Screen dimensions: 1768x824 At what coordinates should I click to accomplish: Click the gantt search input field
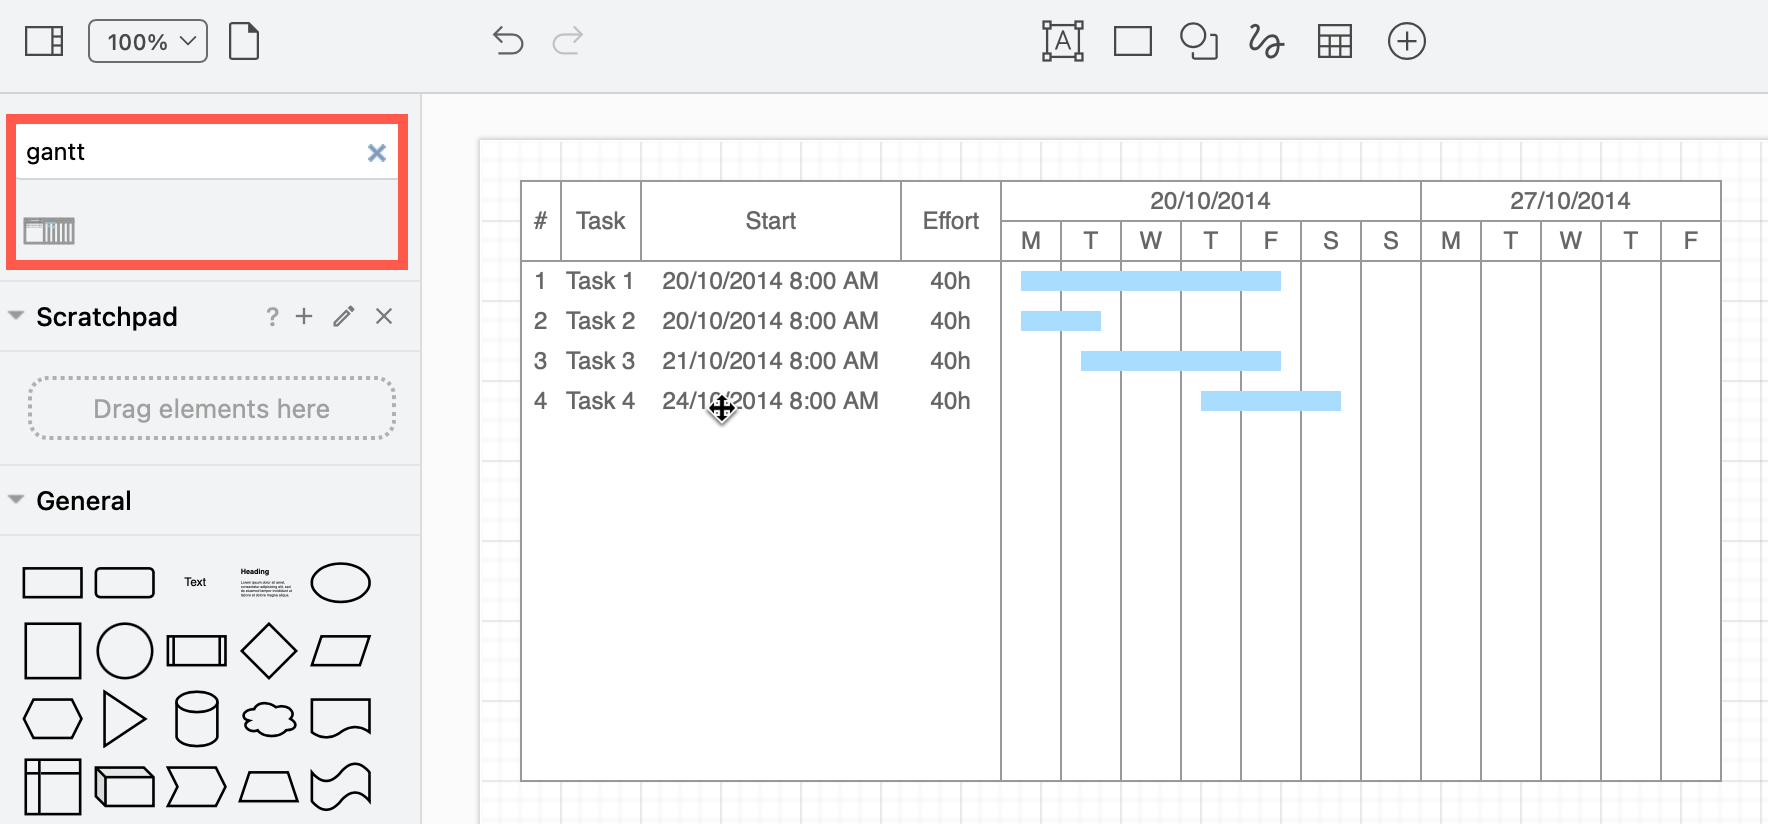(x=190, y=153)
